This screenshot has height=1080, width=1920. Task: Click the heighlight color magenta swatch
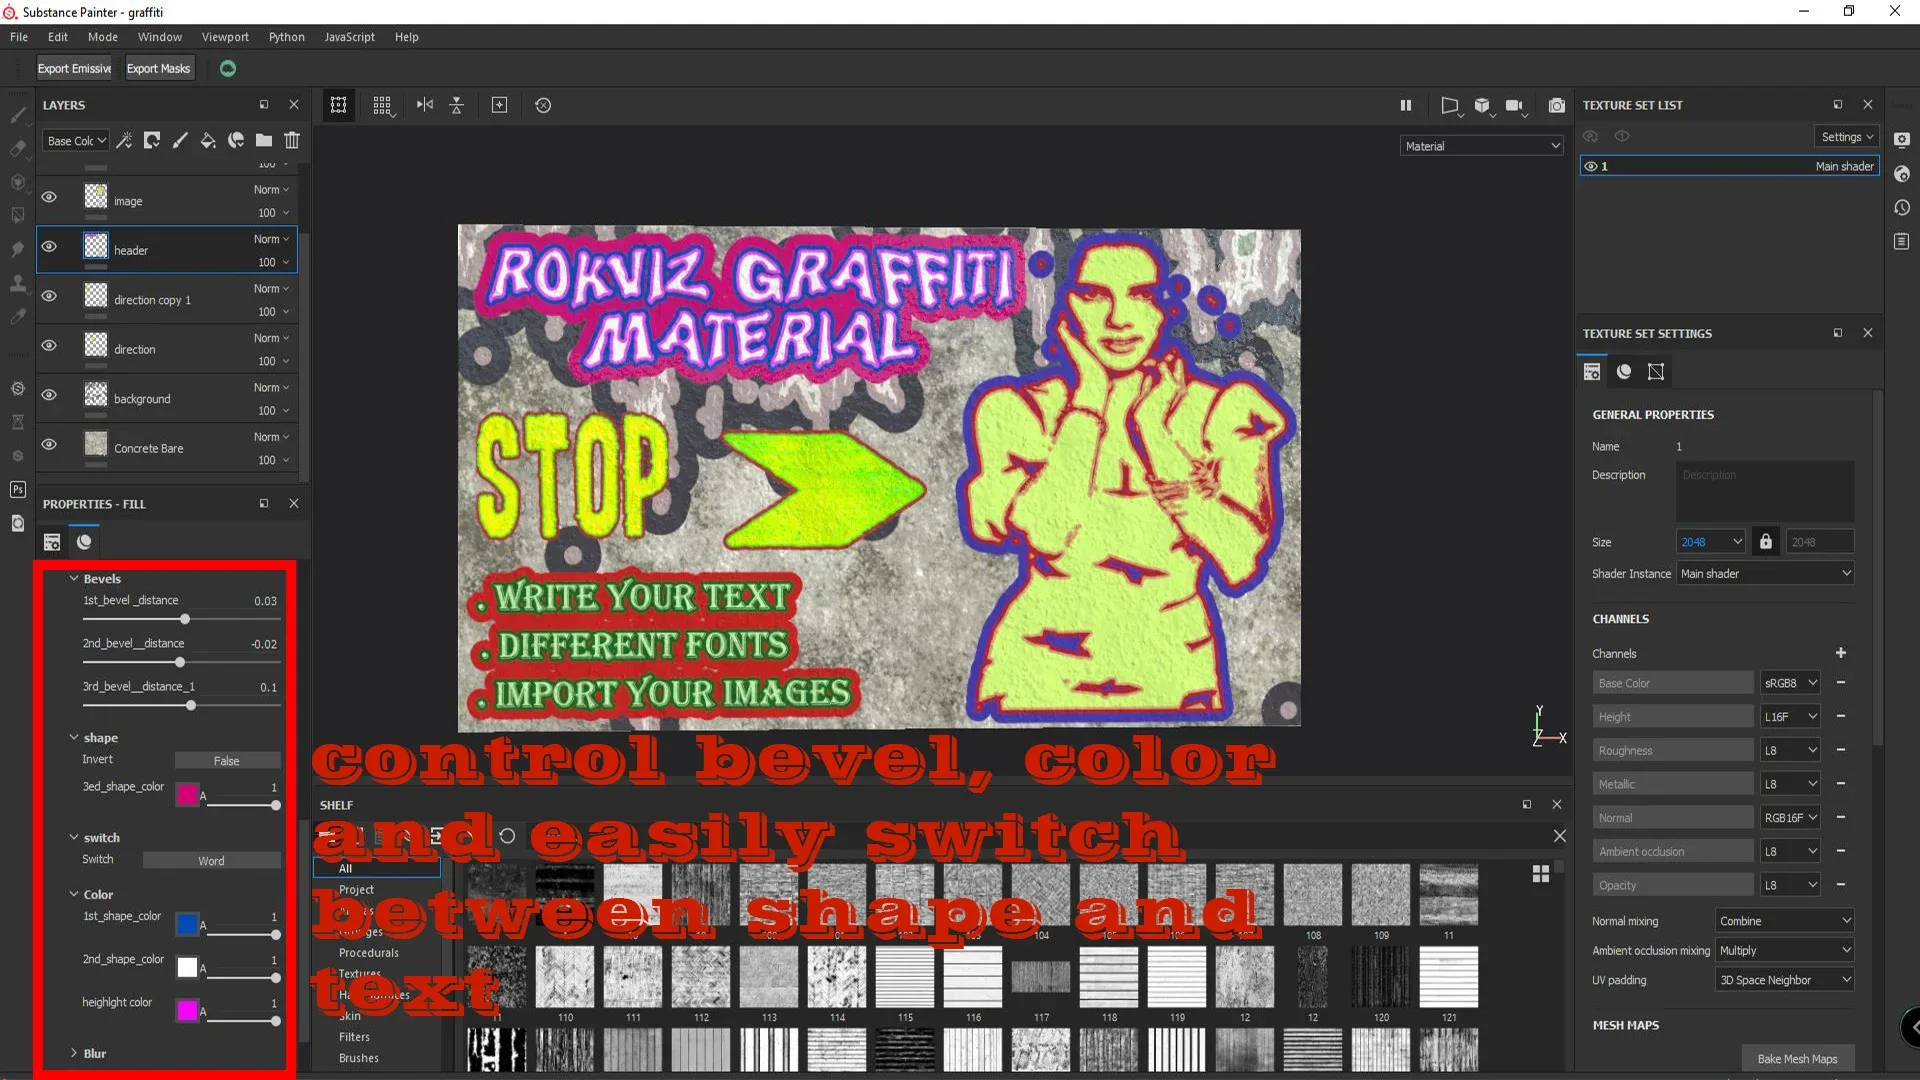coord(187,1011)
